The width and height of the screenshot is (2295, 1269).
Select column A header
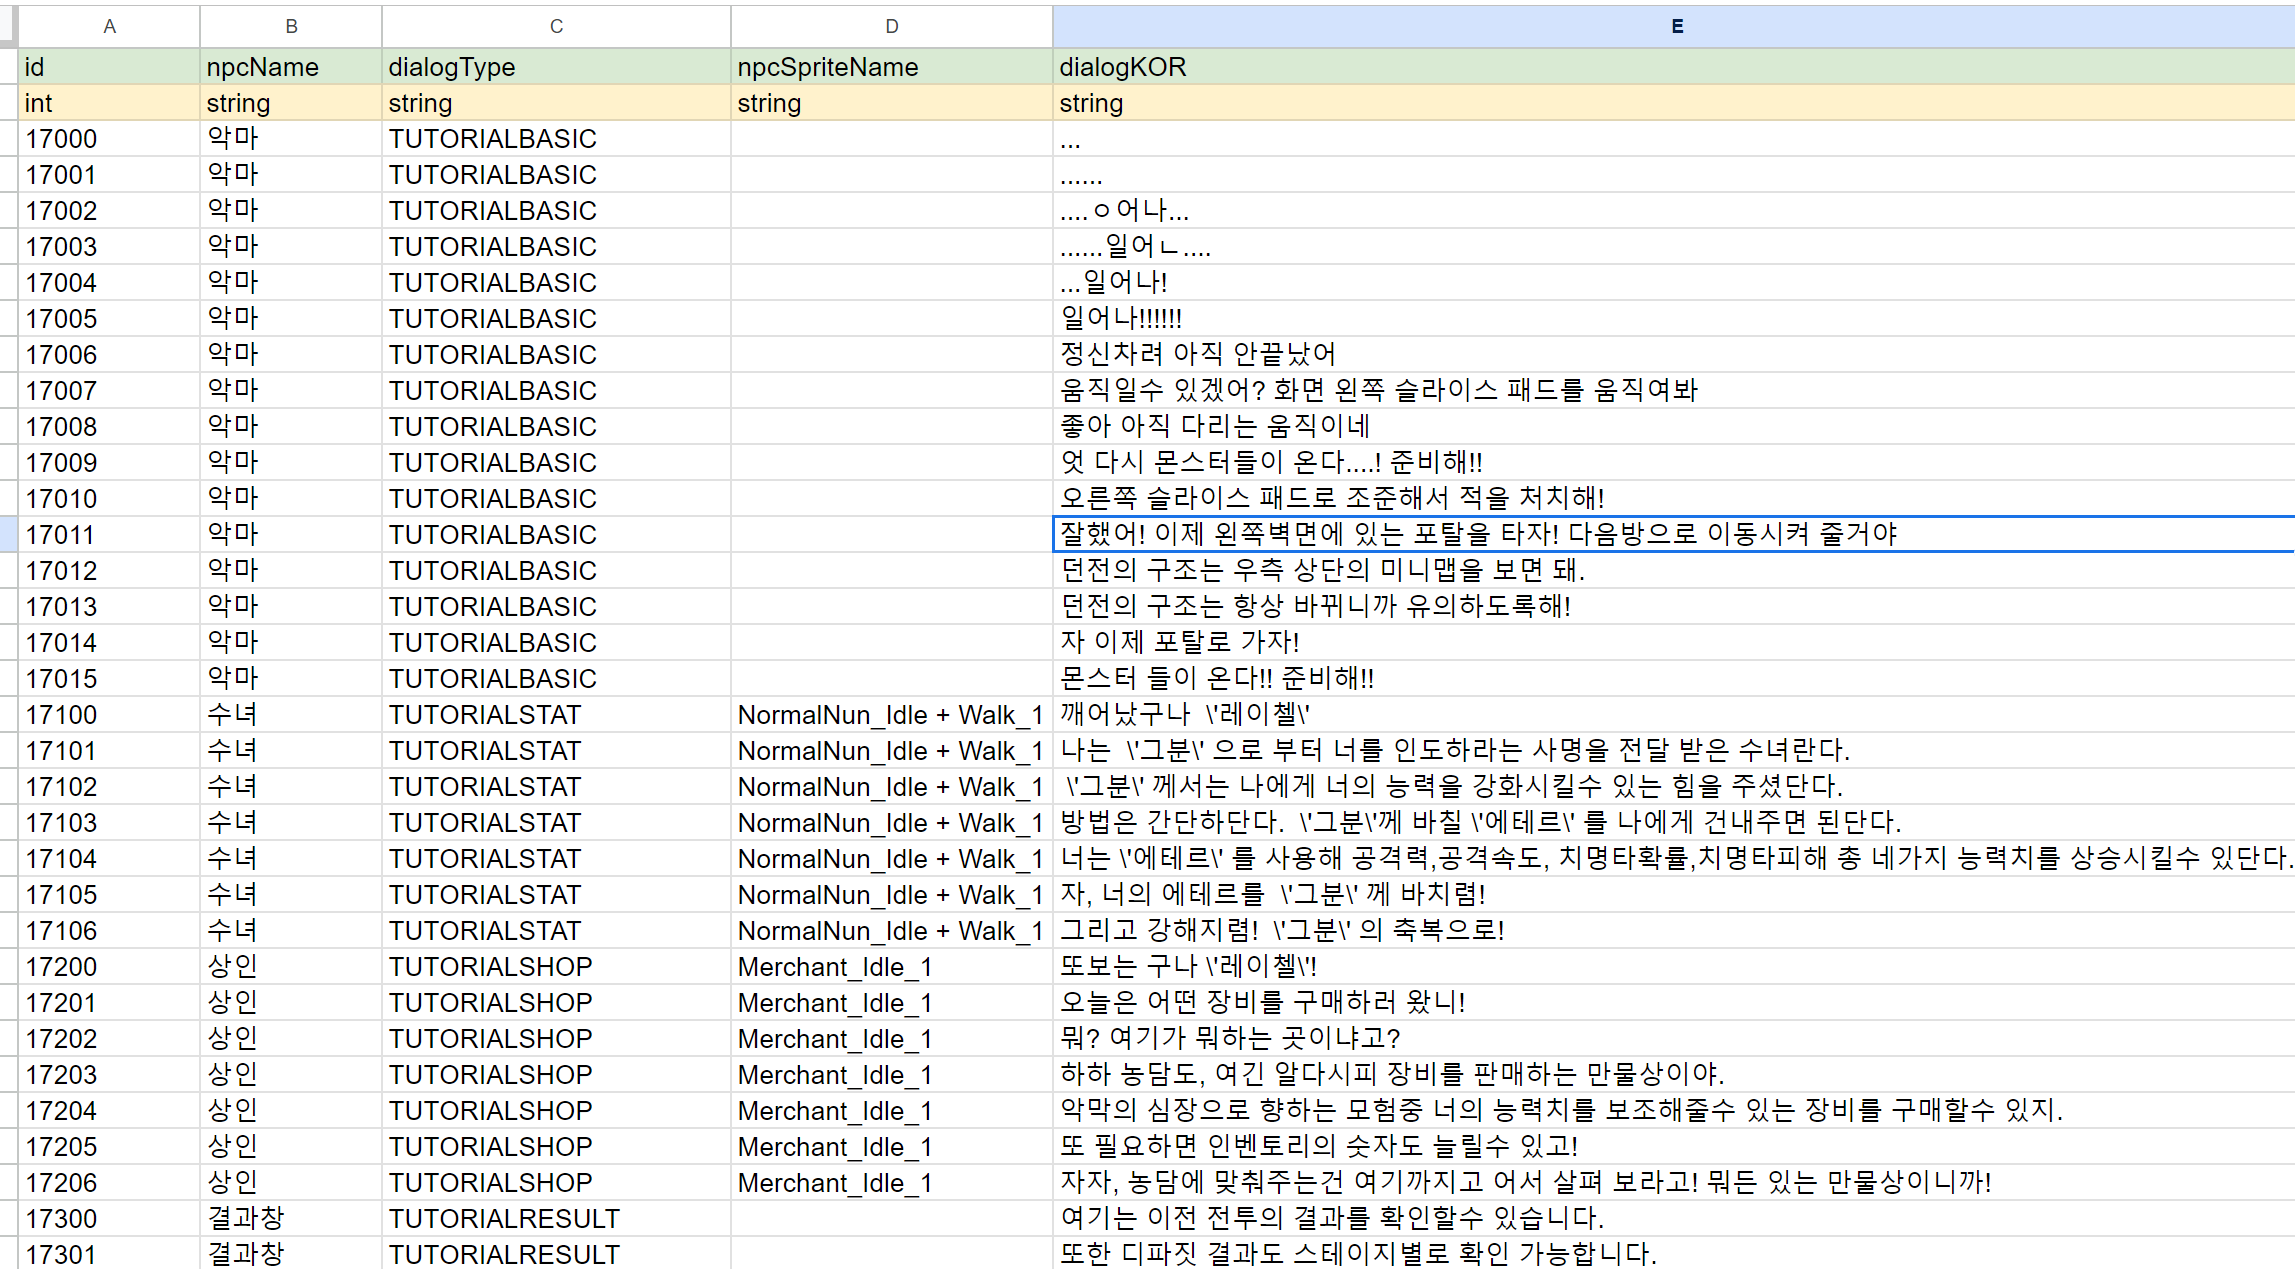(109, 26)
